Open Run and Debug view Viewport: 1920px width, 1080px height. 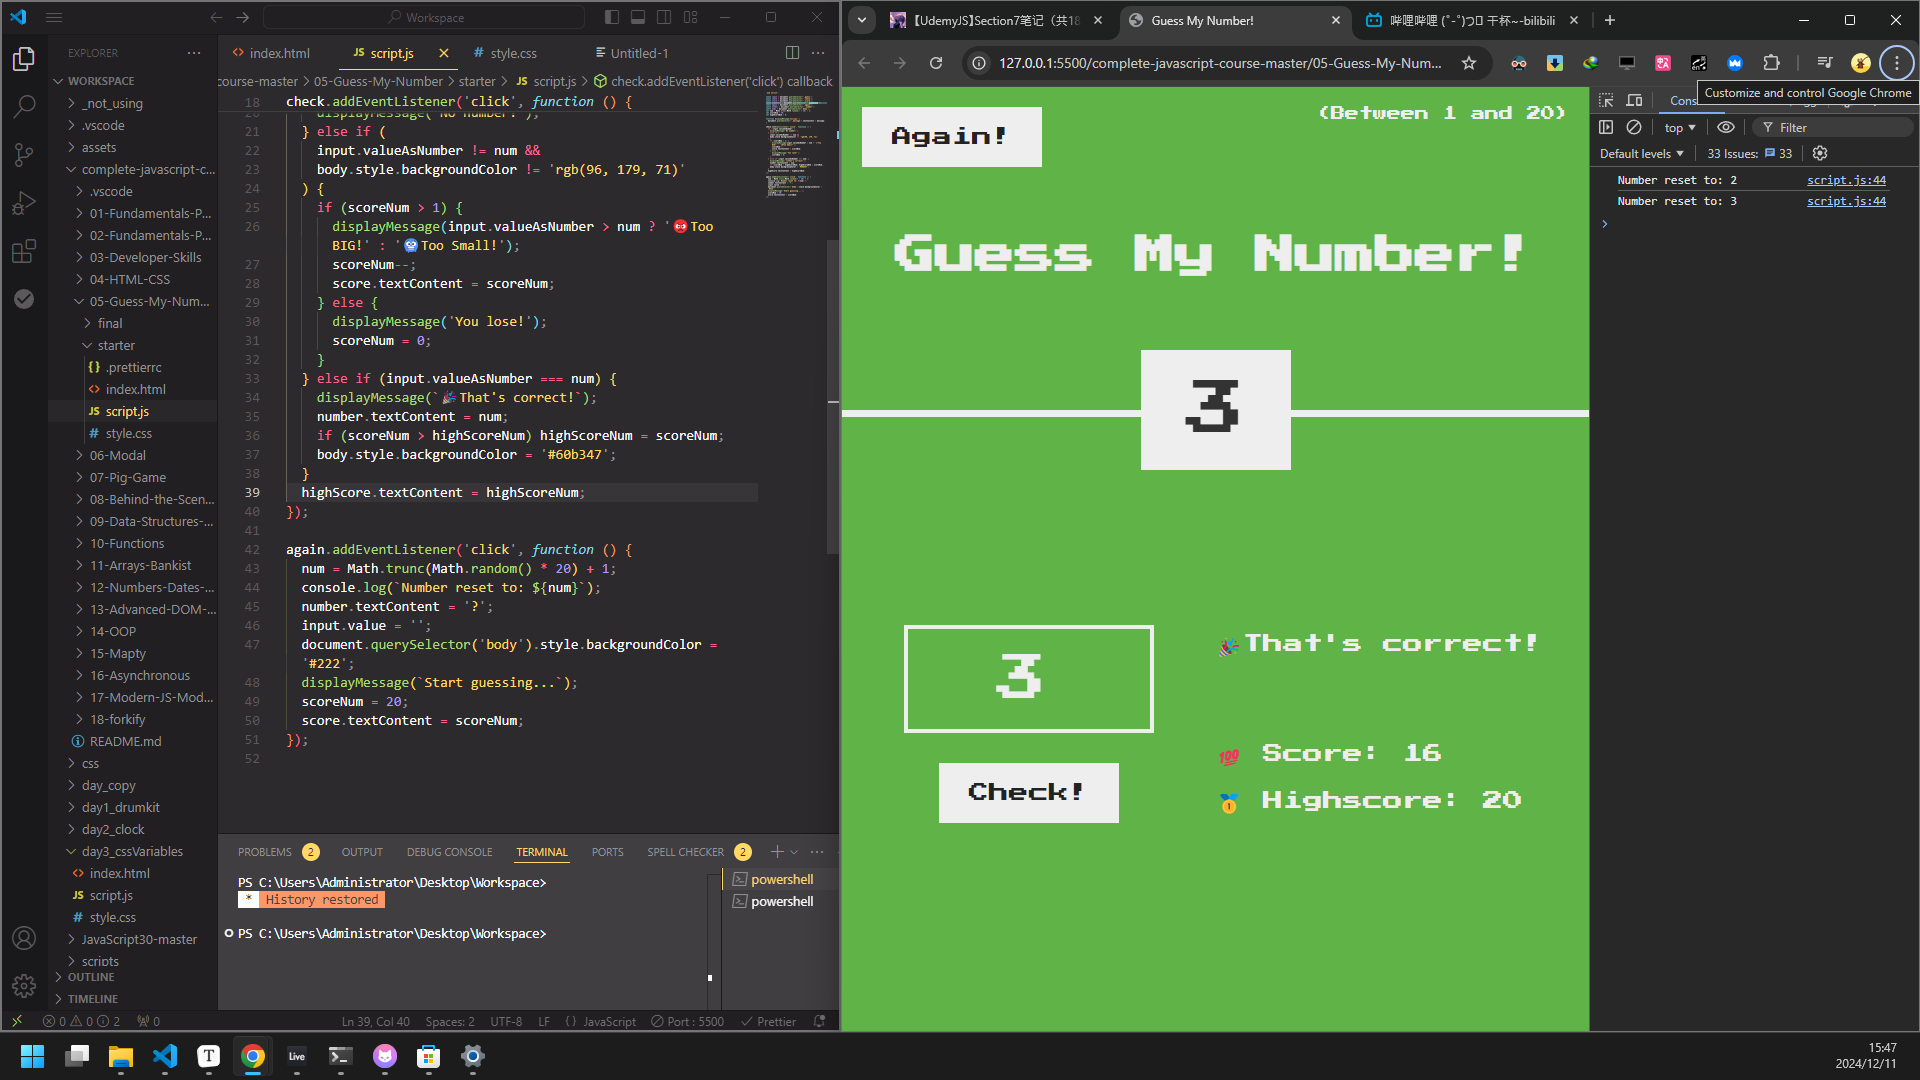(24, 203)
